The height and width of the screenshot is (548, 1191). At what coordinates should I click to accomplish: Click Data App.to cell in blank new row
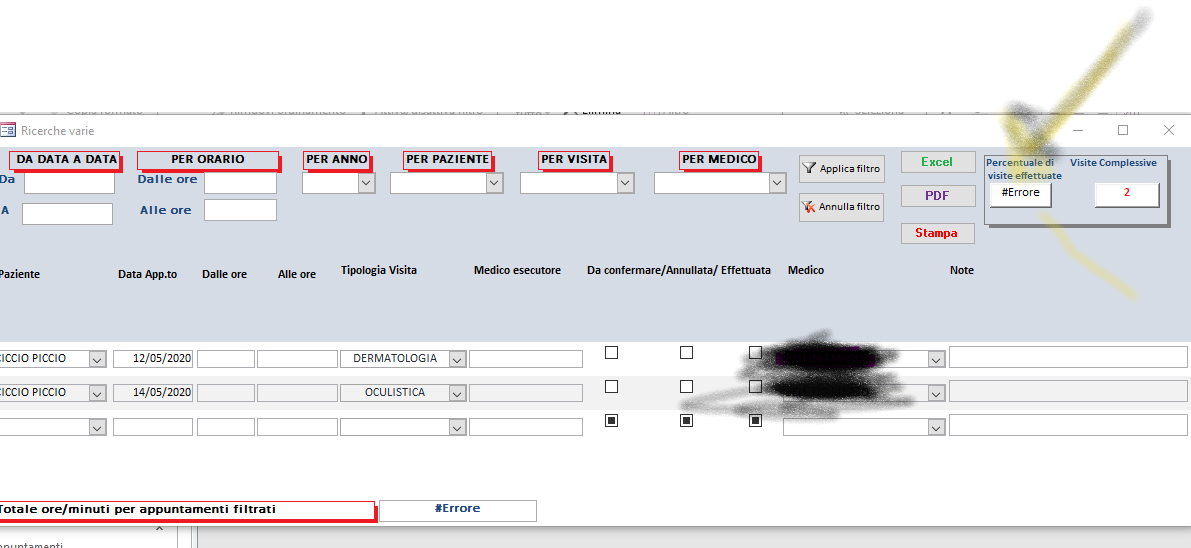tap(153, 427)
